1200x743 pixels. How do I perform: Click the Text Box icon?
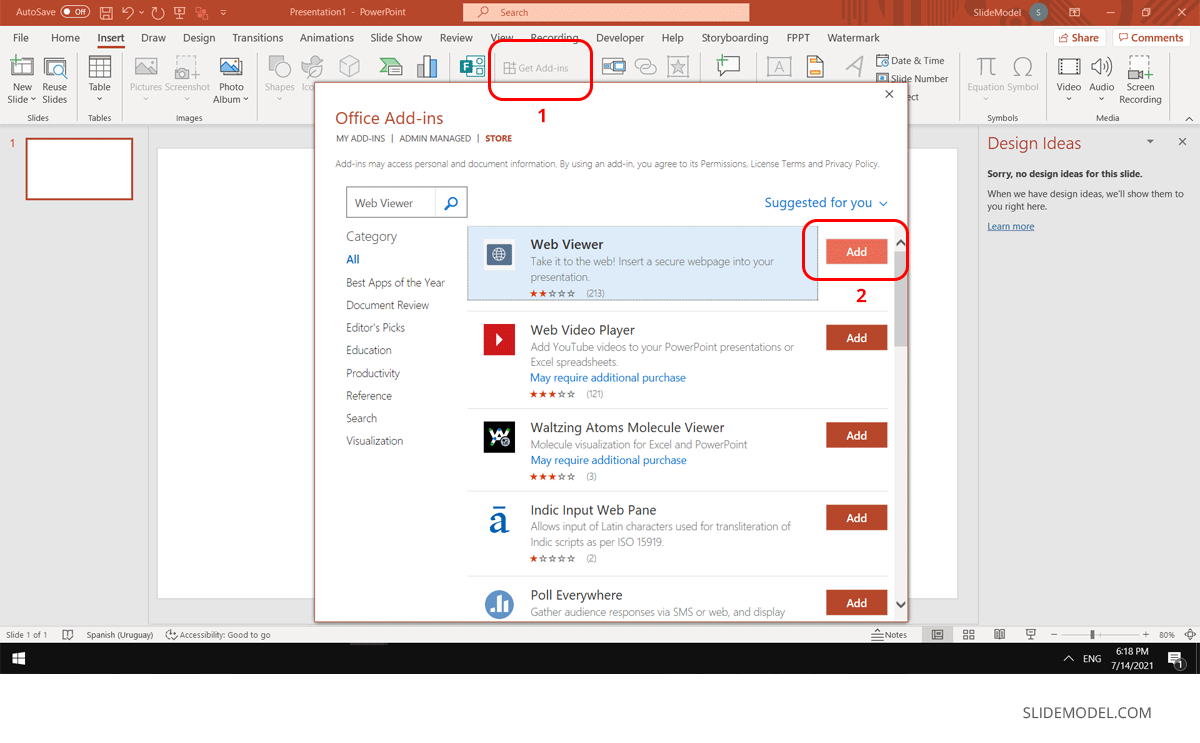pyautogui.click(x=779, y=67)
